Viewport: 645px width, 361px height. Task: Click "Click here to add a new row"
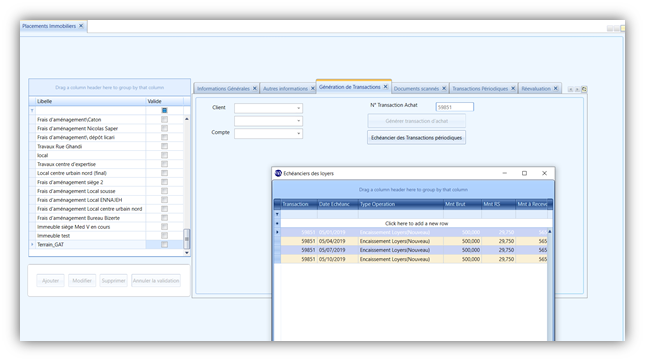(416, 223)
